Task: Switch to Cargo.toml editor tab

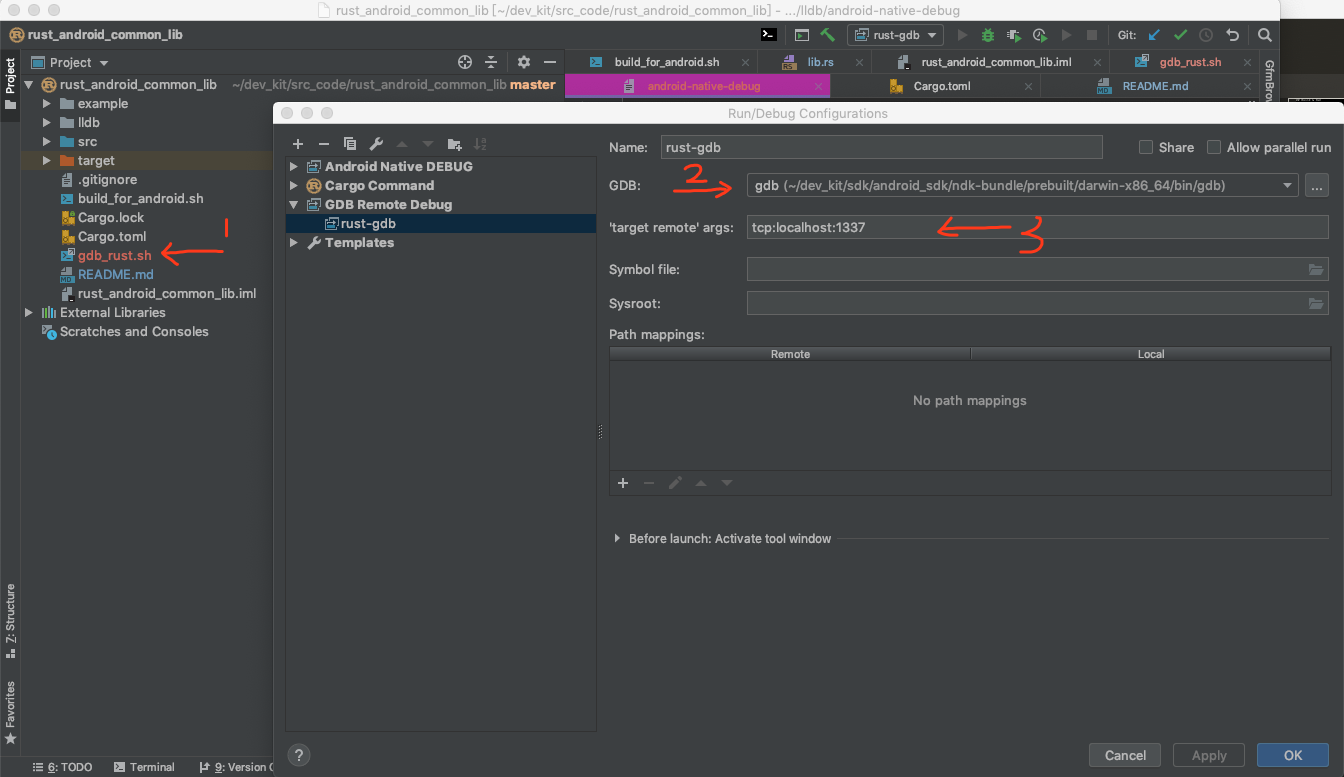Action: [x=941, y=86]
